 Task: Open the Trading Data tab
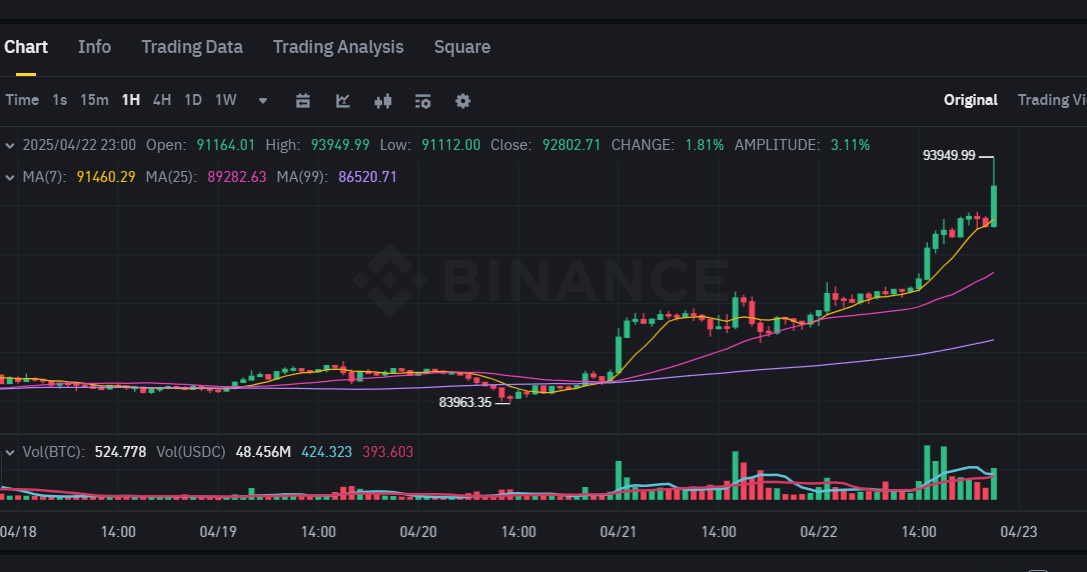pyautogui.click(x=192, y=47)
